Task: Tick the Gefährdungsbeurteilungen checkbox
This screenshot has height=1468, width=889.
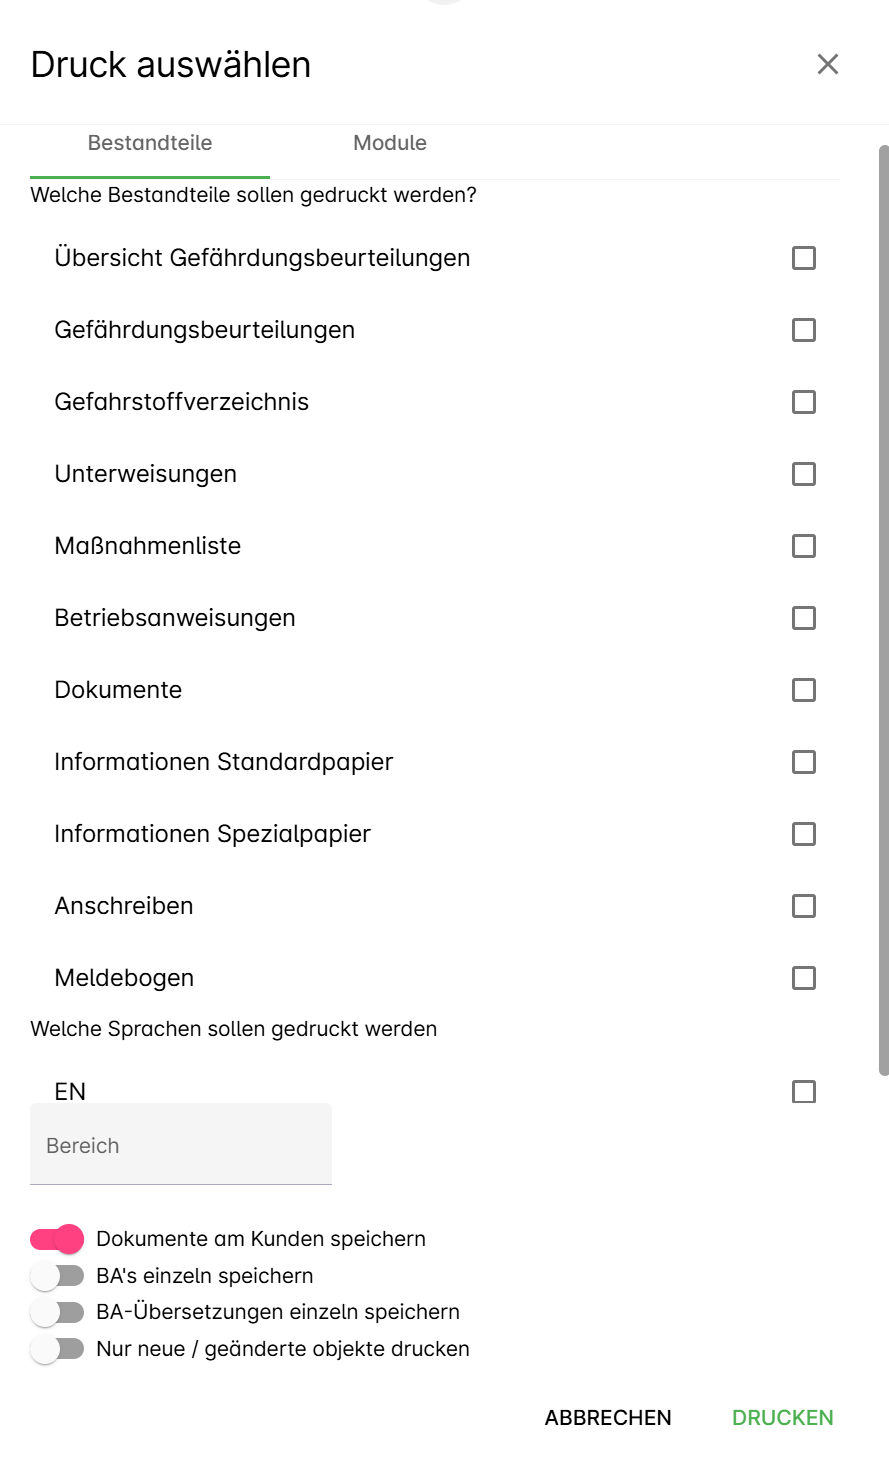Action: pos(803,330)
